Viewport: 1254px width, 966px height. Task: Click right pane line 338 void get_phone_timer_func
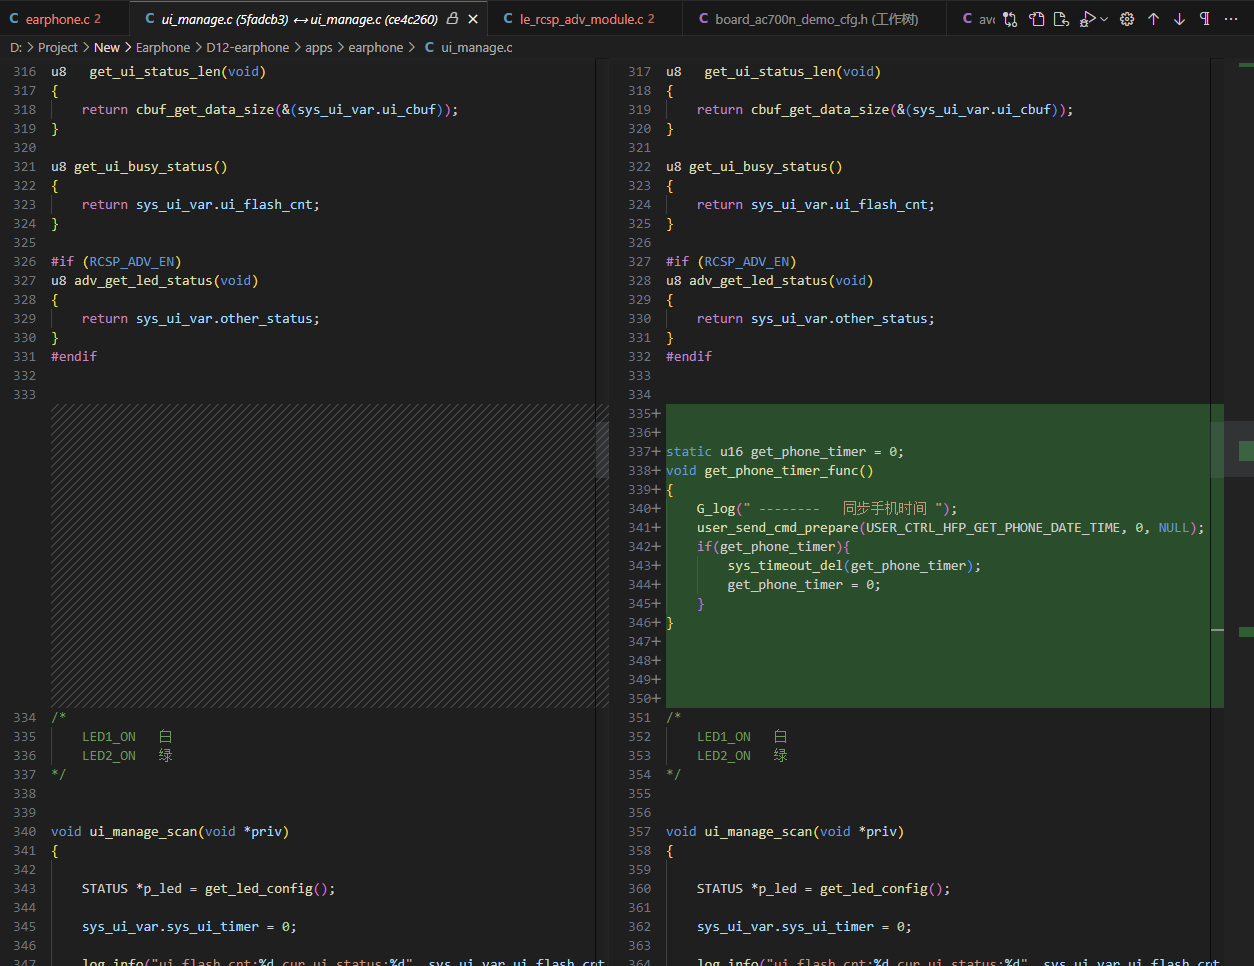[x=769, y=470]
